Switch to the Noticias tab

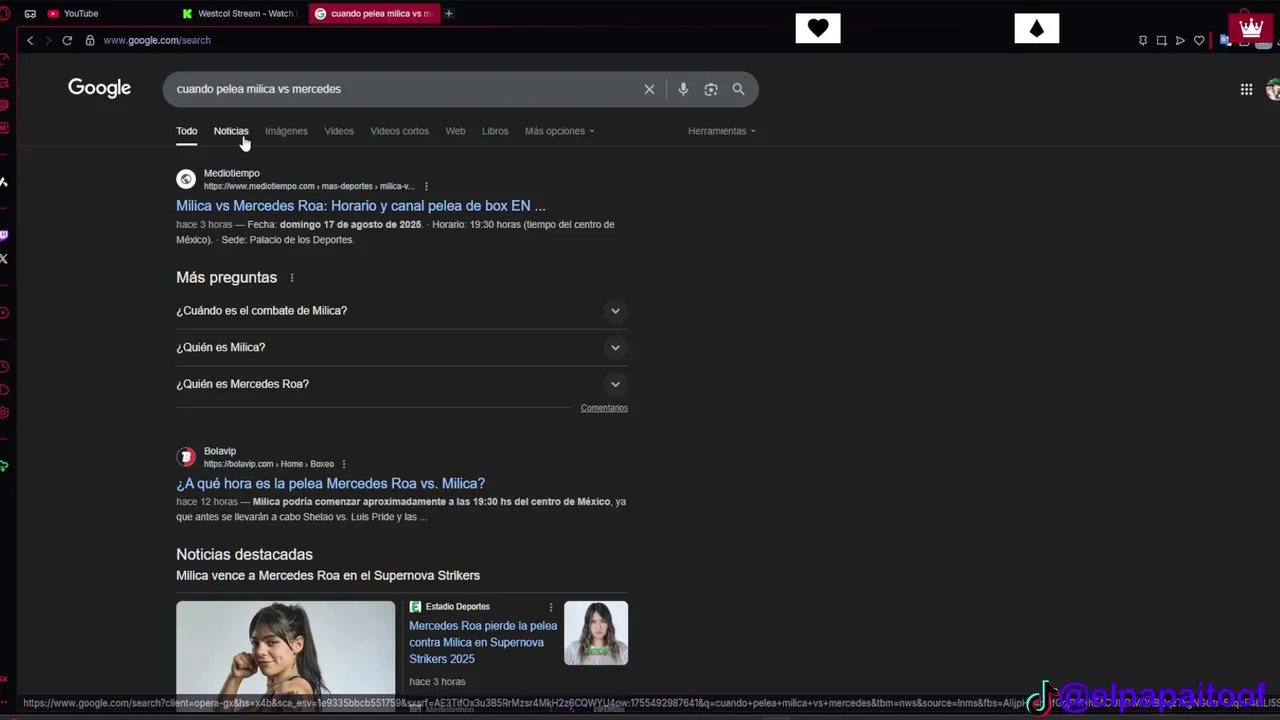231,131
